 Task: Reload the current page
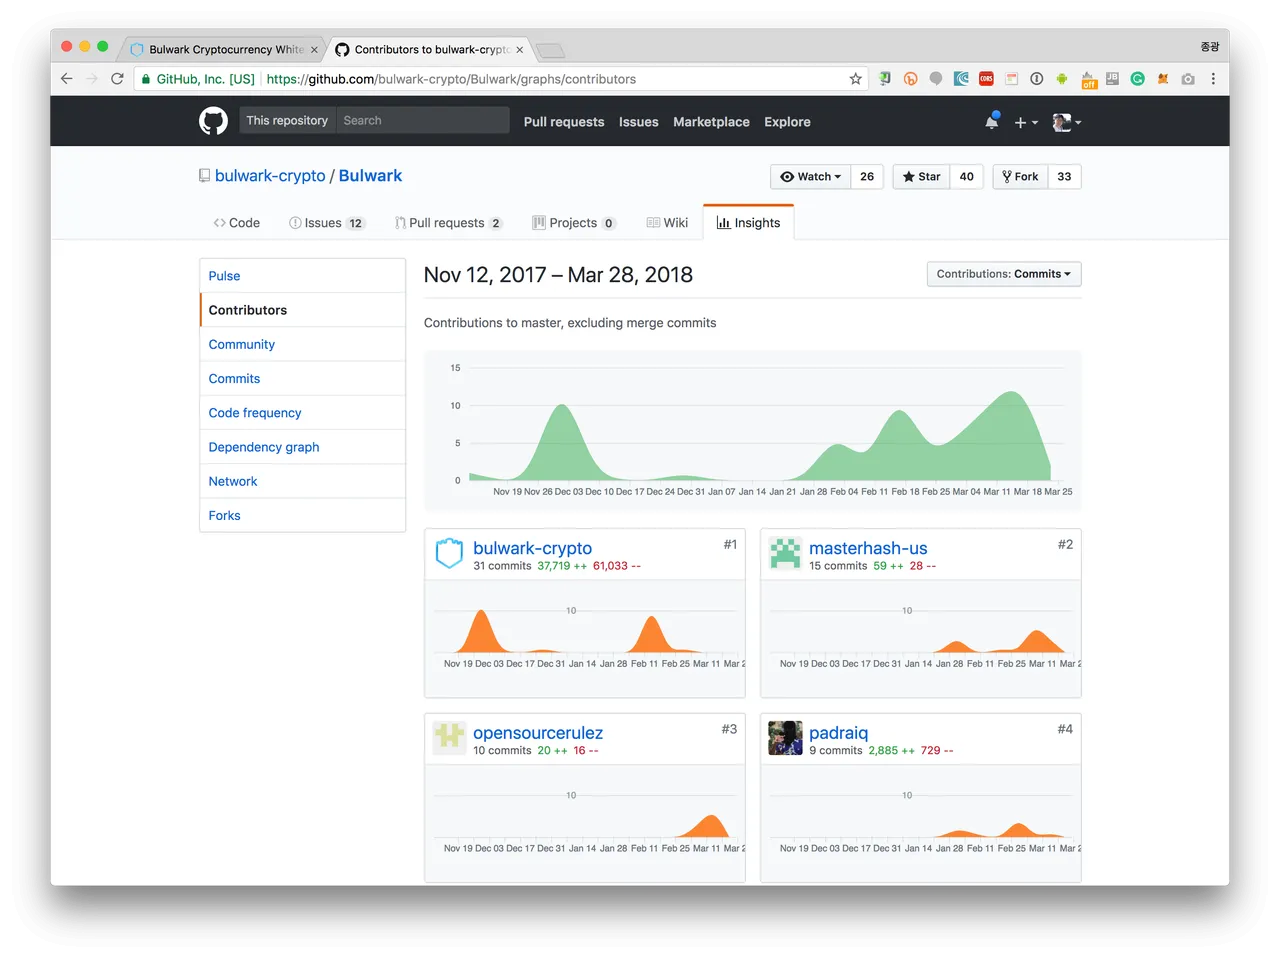tap(117, 79)
